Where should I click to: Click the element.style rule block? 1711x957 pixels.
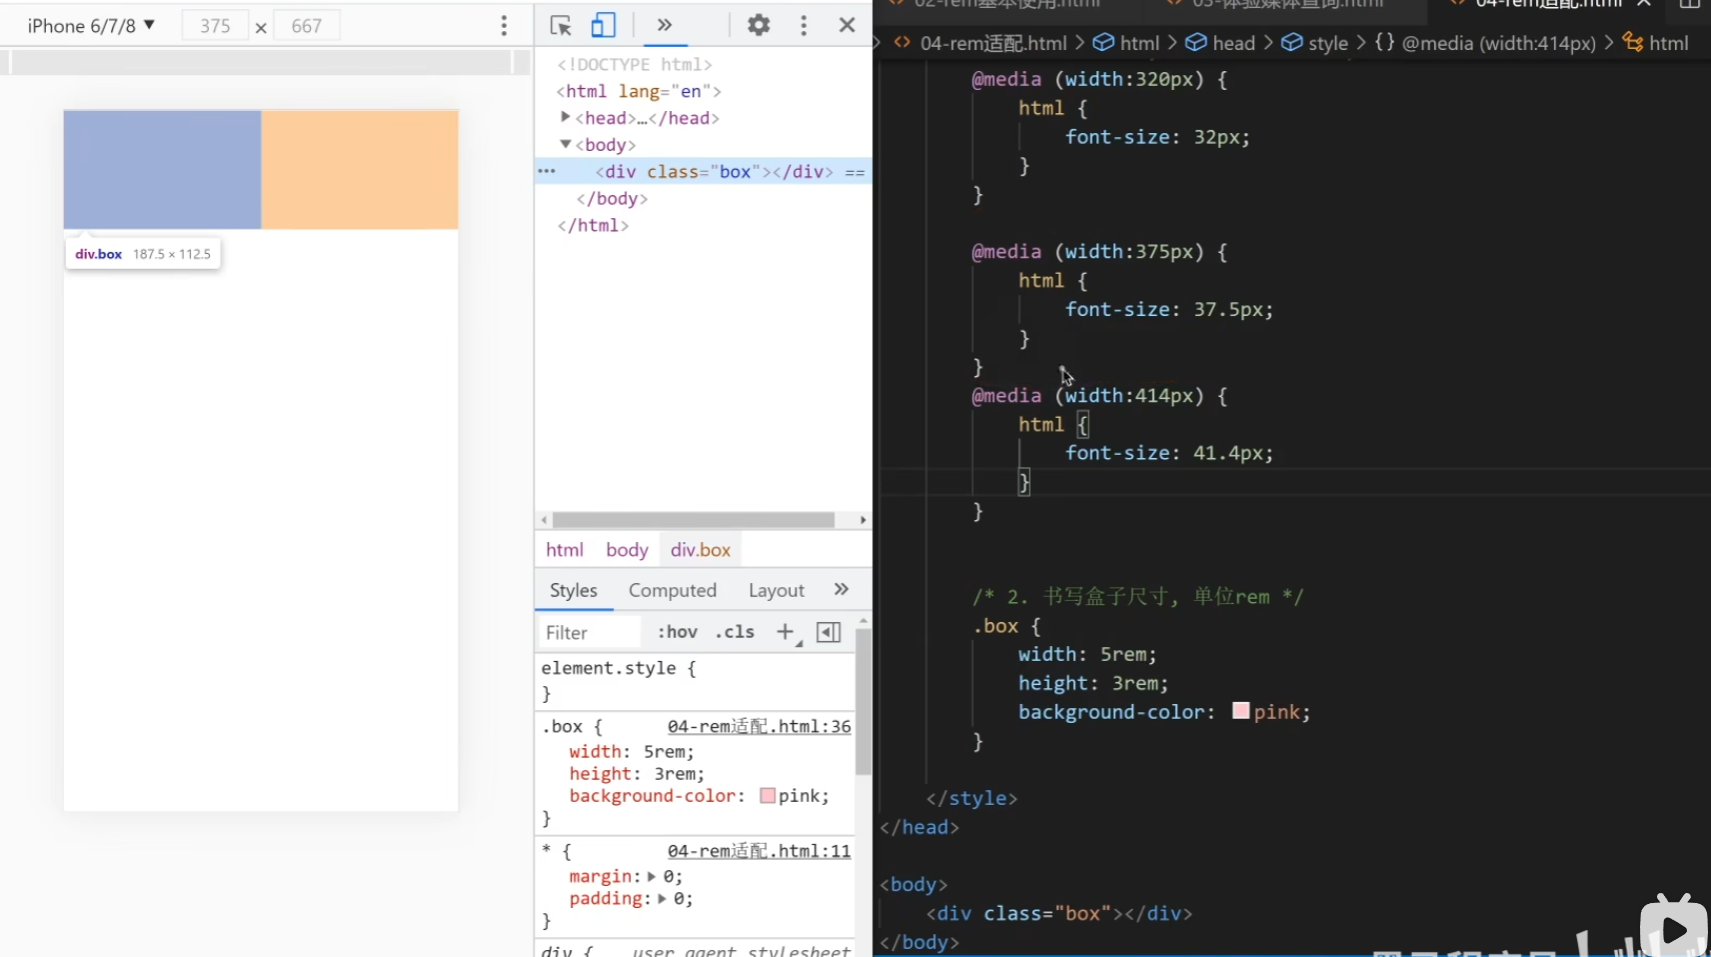click(695, 680)
